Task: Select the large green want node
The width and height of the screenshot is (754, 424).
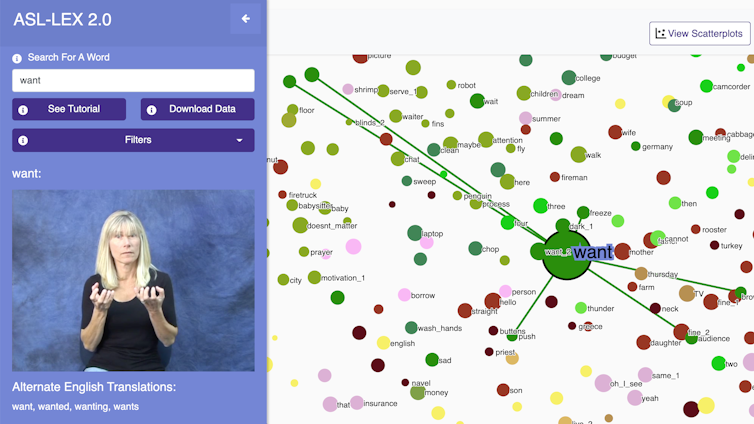Action: pos(565,257)
